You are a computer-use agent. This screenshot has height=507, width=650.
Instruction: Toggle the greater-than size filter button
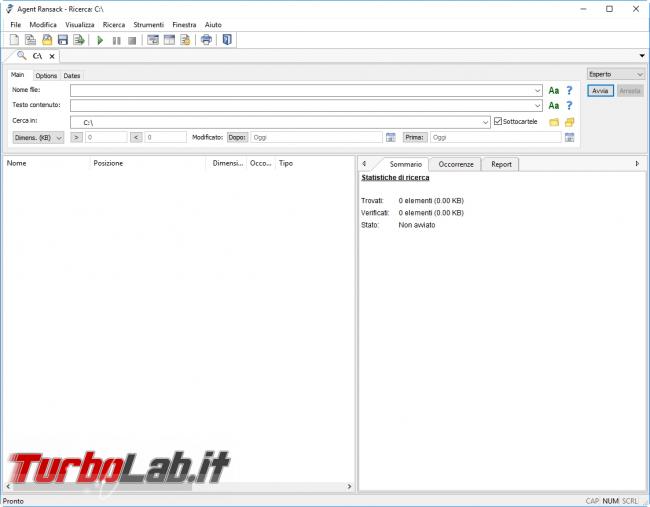point(76,137)
